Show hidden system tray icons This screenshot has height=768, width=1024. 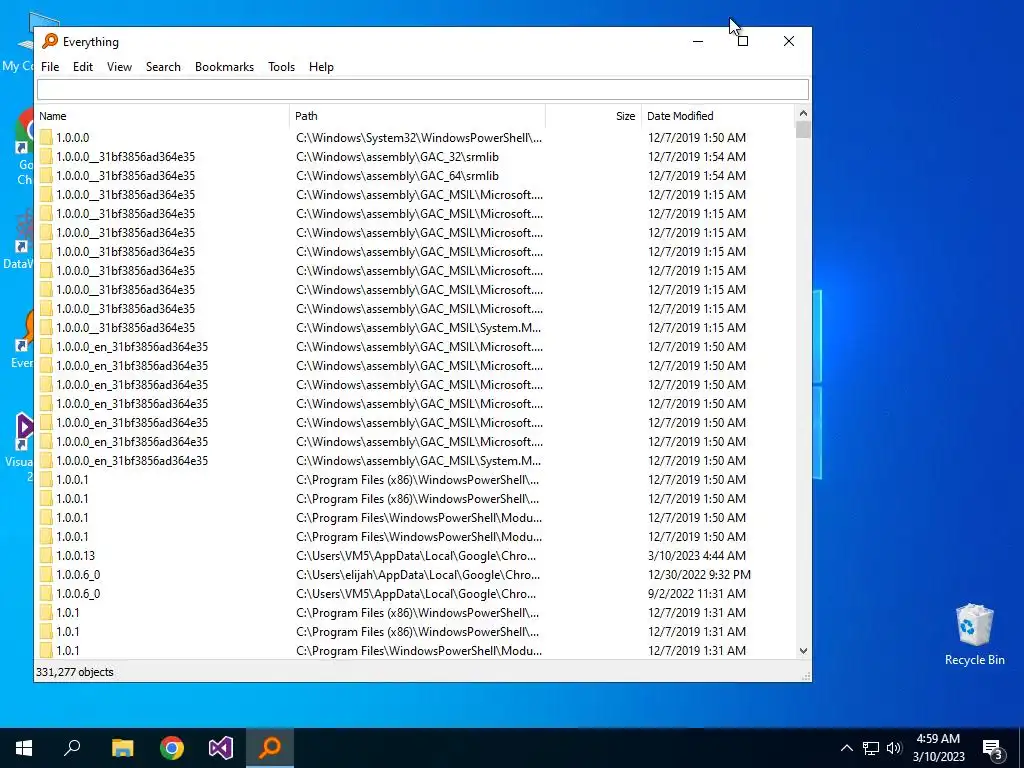pos(846,748)
